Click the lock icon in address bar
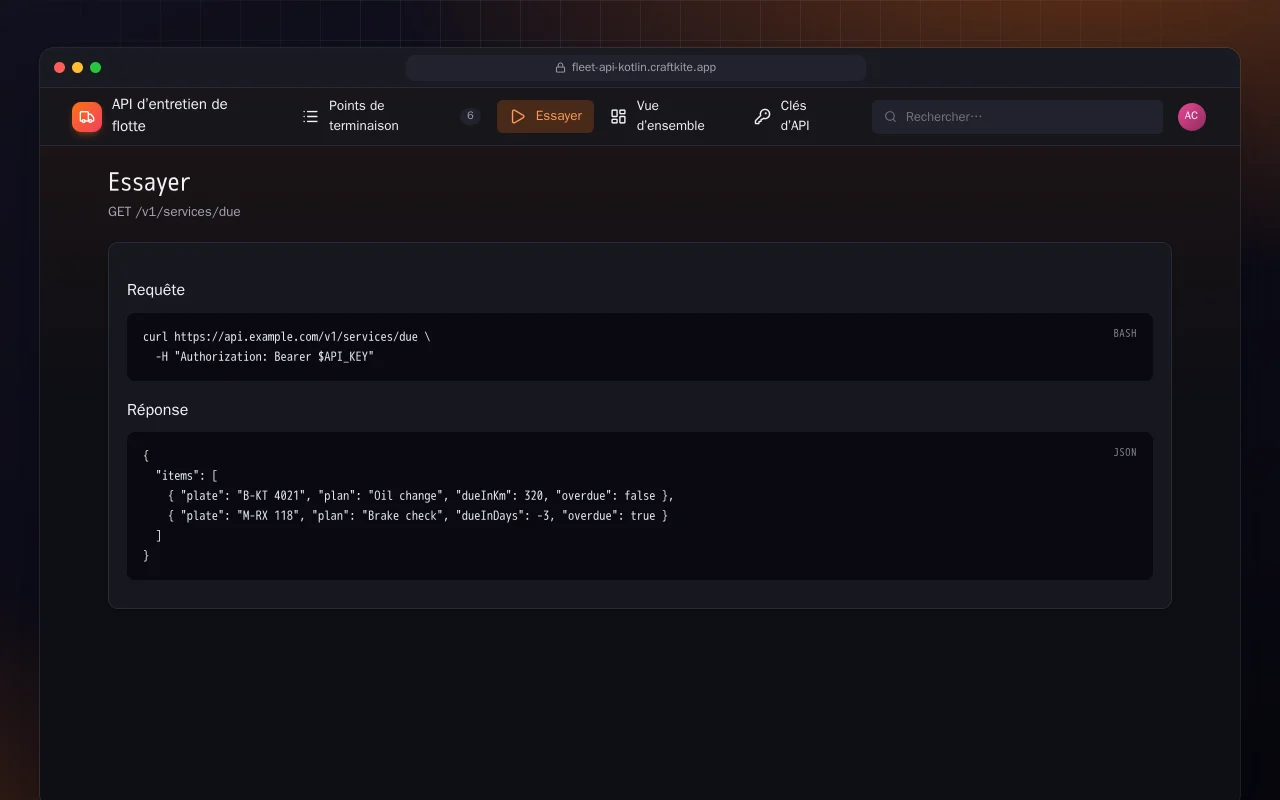Image resolution: width=1280 pixels, height=800 pixels. 561,68
